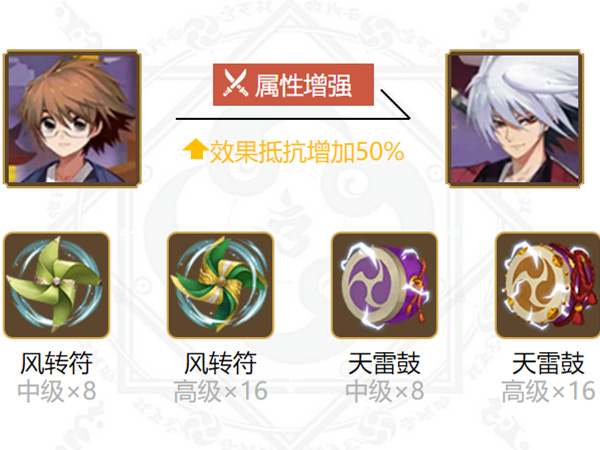Click the 属性增强 red banner
Viewport: 600px width, 450px height.
pyautogui.click(x=293, y=85)
